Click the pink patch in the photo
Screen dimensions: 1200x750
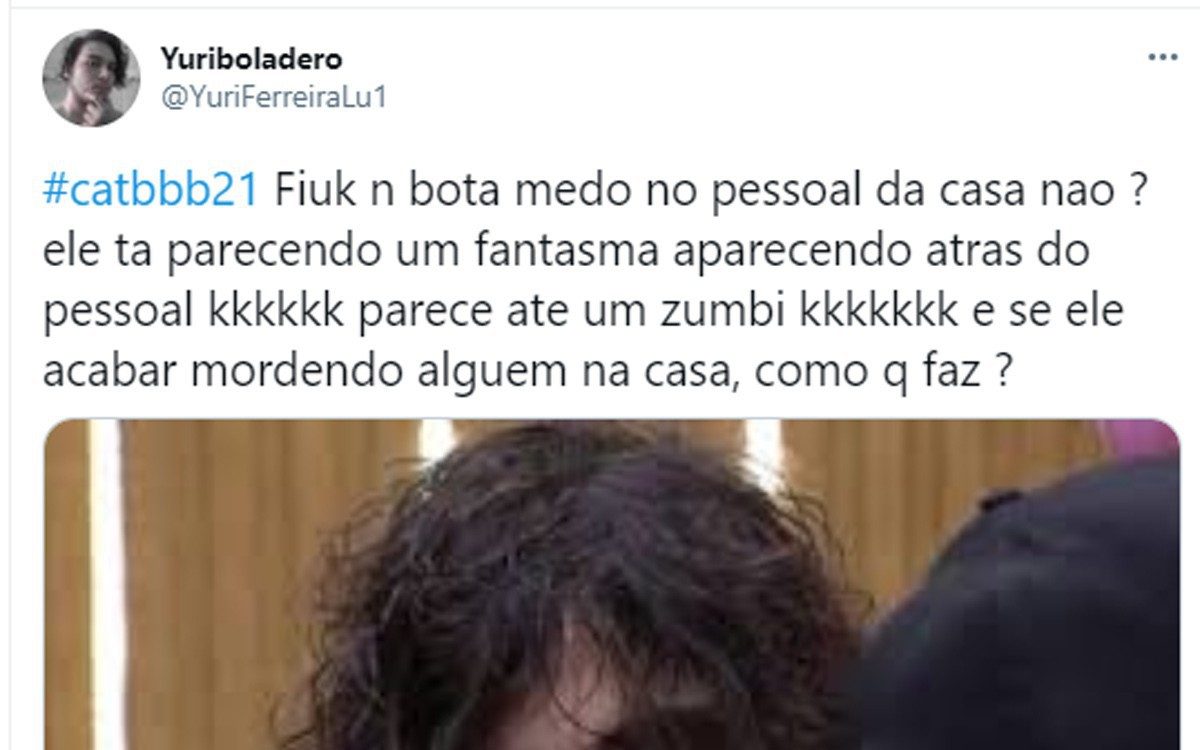click(x=1140, y=440)
